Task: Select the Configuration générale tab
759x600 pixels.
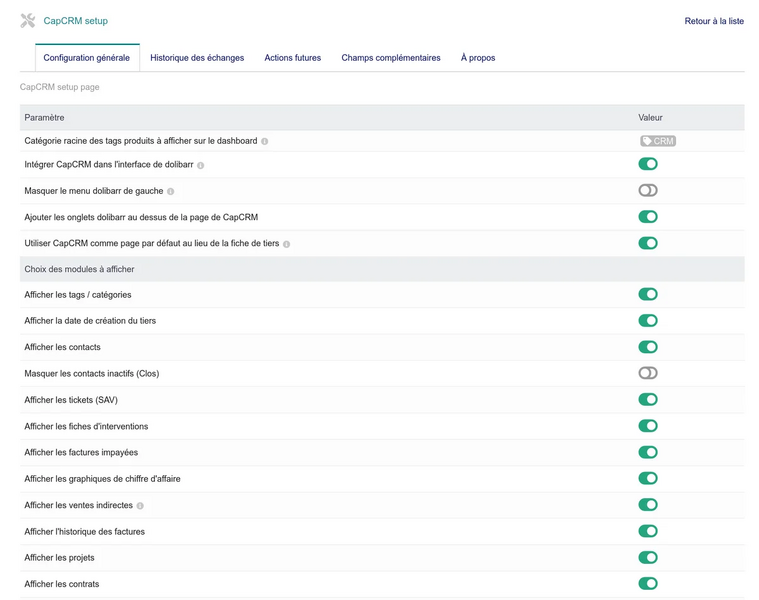Action: (x=87, y=58)
